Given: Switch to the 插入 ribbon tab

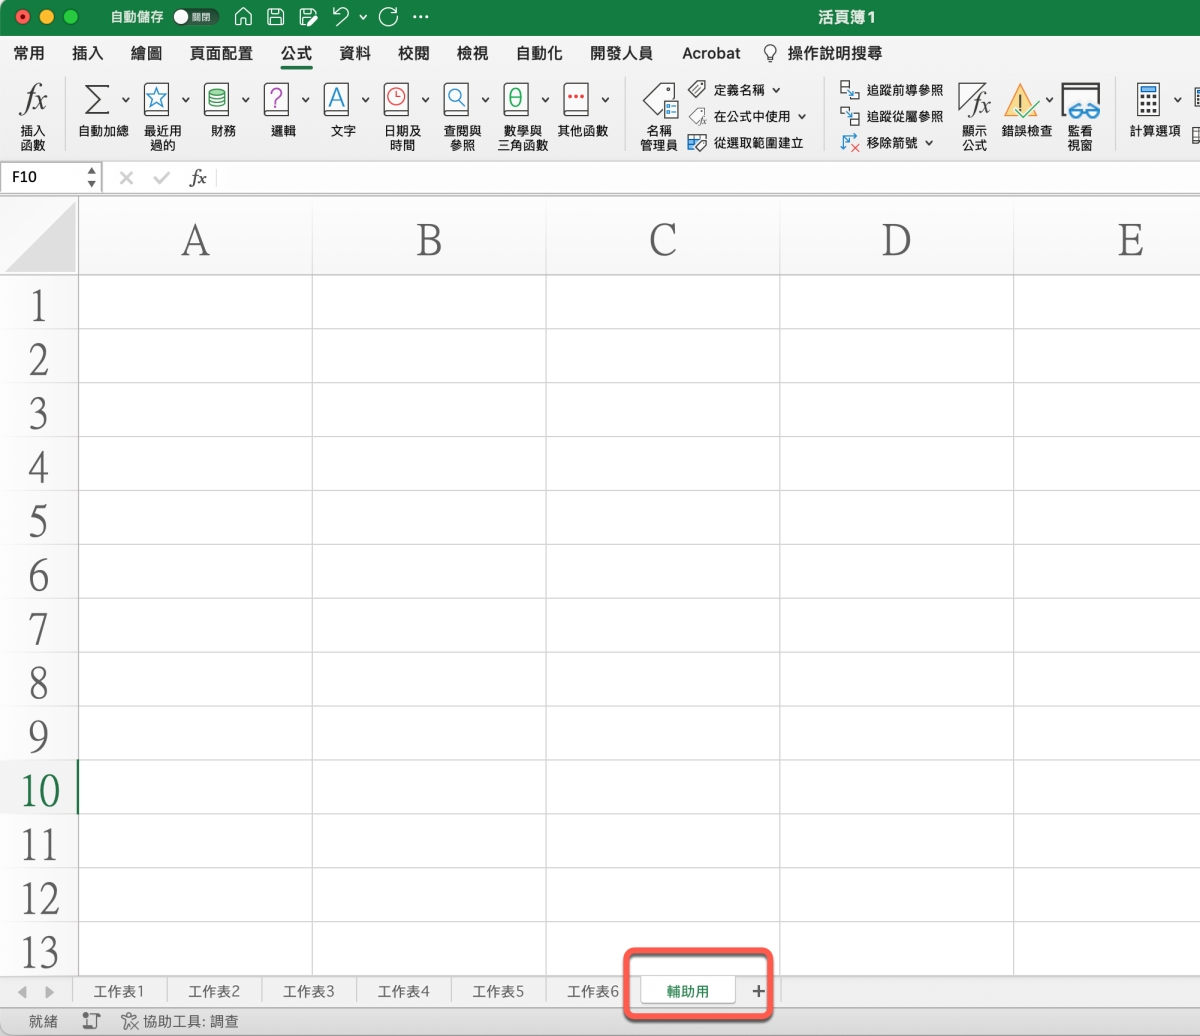Looking at the screenshot, I should [88, 53].
